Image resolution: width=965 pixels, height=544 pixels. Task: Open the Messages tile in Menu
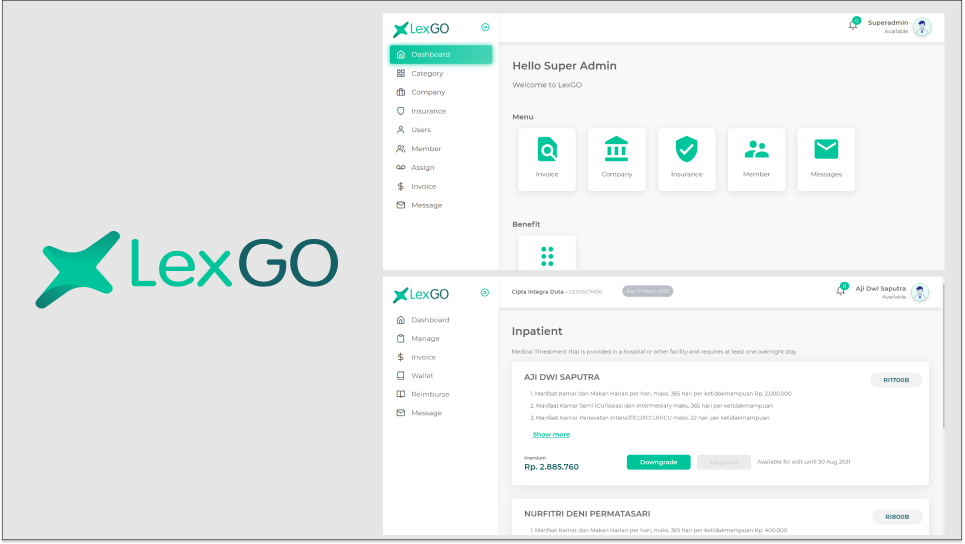coord(826,159)
